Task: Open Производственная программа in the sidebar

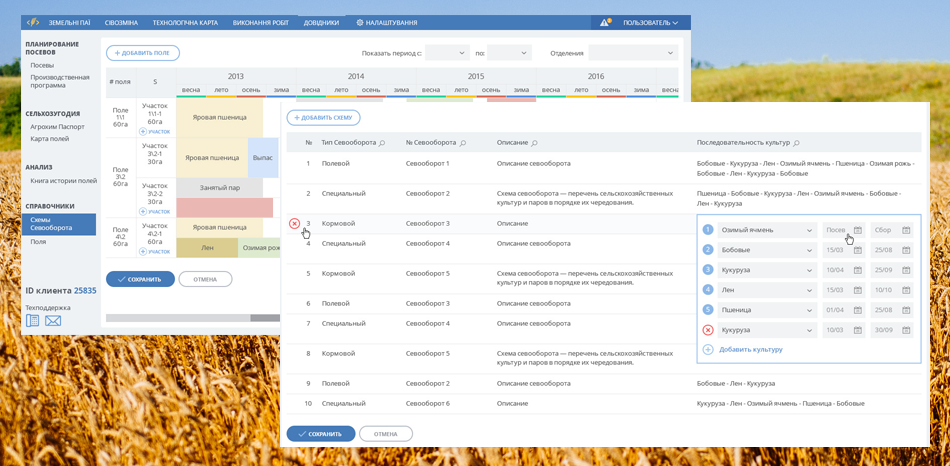Action: [60, 81]
